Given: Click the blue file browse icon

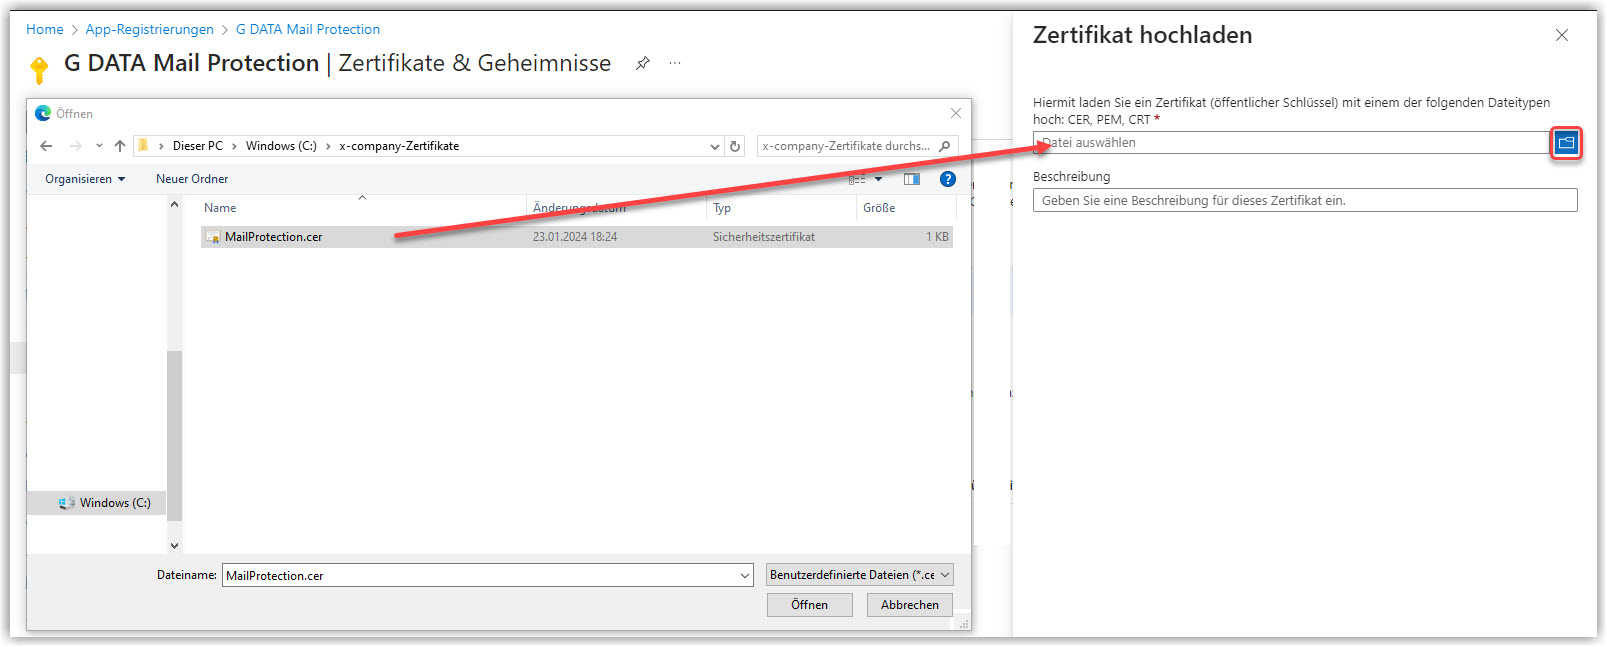Looking at the screenshot, I should click(x=1566, y=143).
